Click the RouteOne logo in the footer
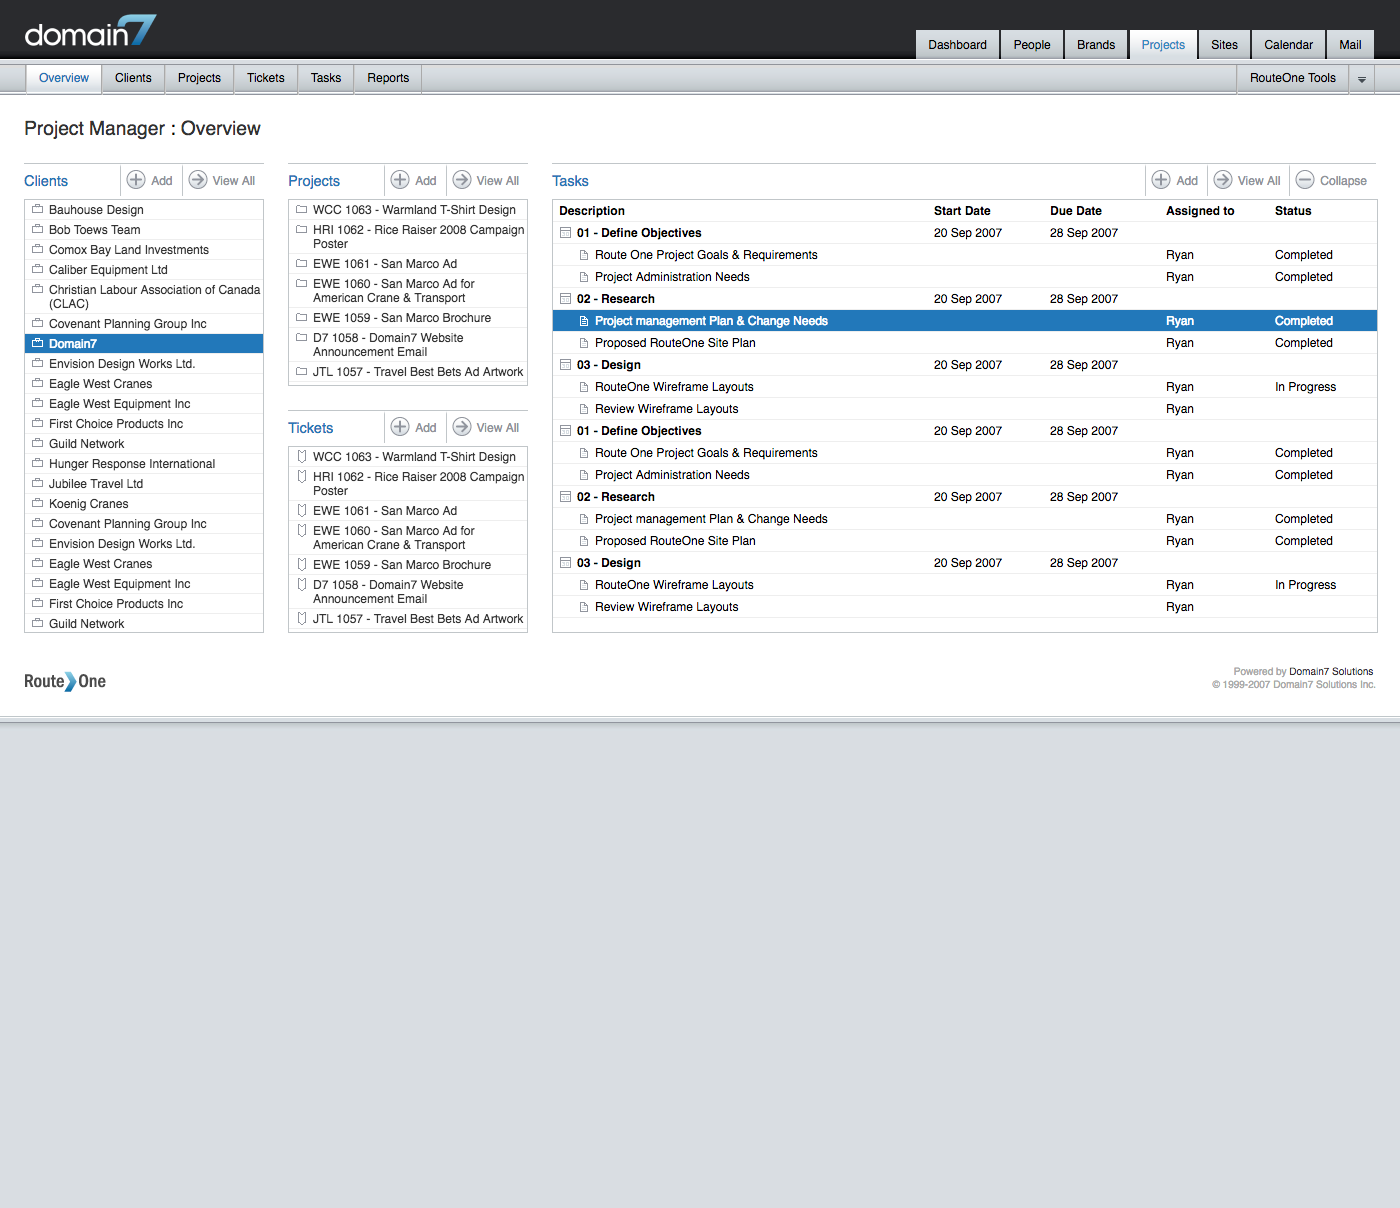Viewport: 1400px width, 1208px height. point(65,681)
